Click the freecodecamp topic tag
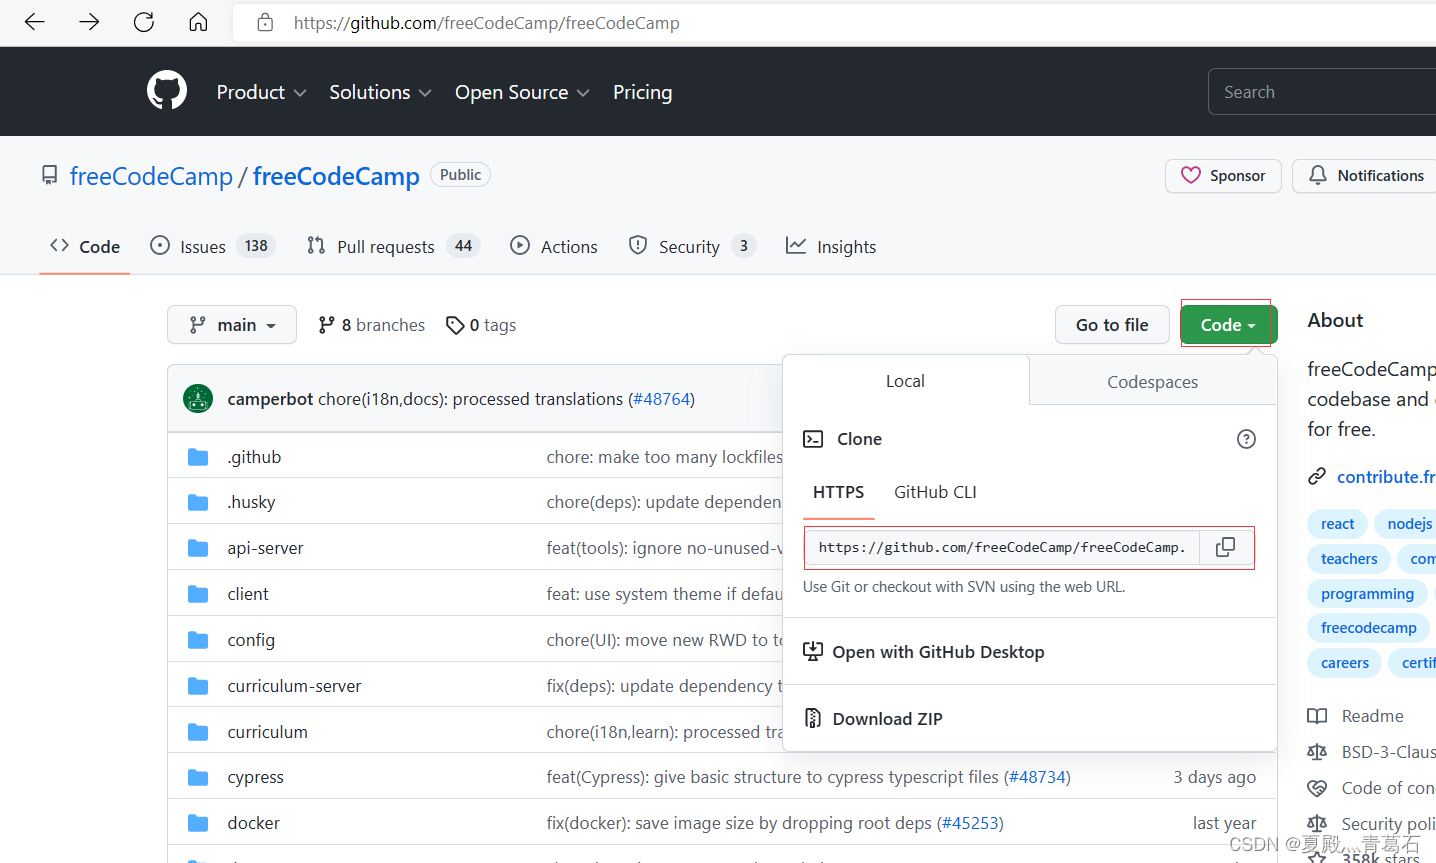The width and height of the screenshot is (1436, 863). [1368, 628]
